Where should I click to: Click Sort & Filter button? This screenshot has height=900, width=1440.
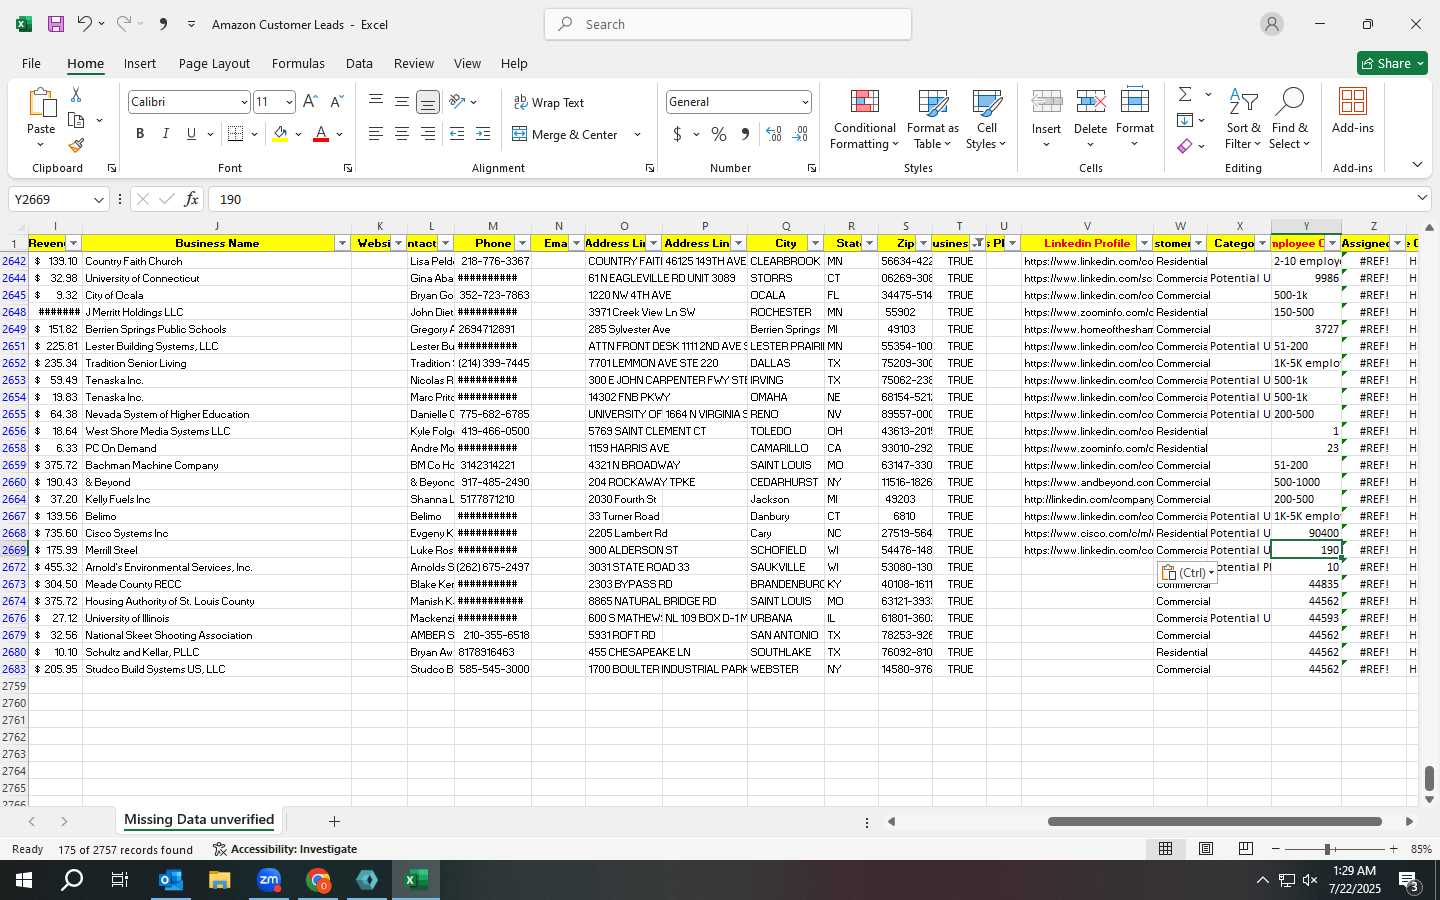pyautogui.click(x=1243, y=119)
